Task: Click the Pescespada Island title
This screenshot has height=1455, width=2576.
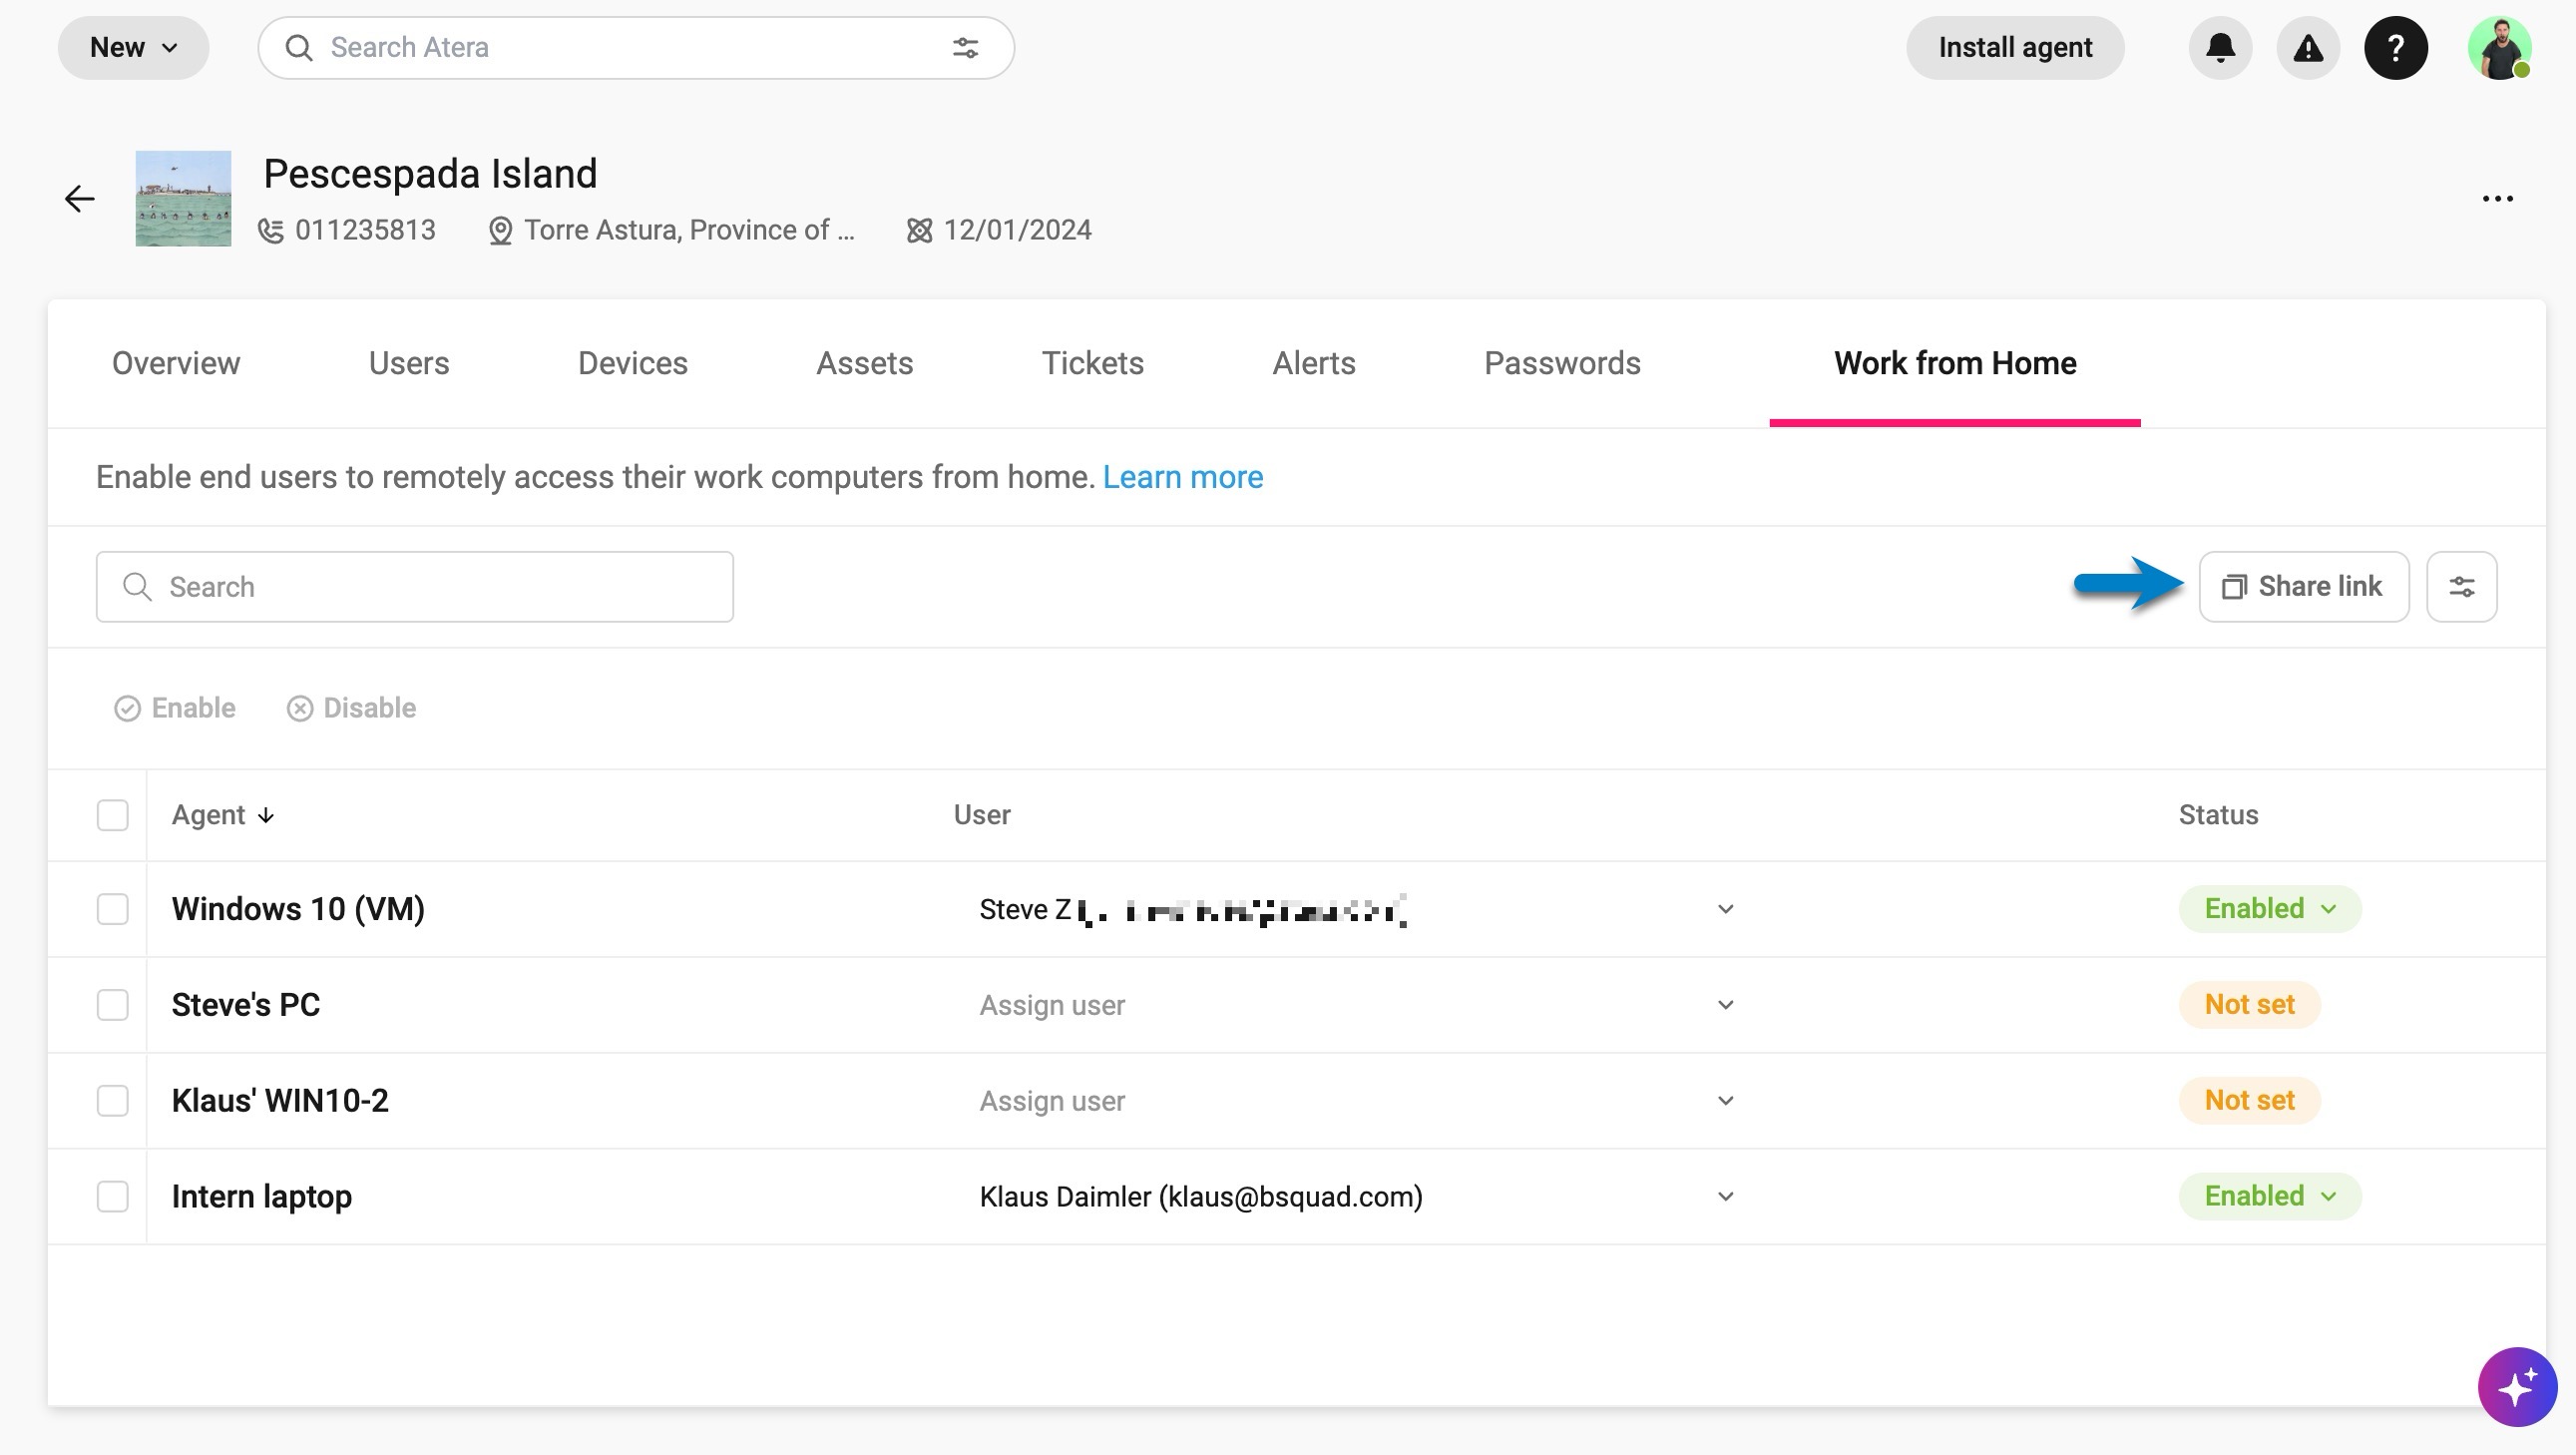Action: click(430, 174)
